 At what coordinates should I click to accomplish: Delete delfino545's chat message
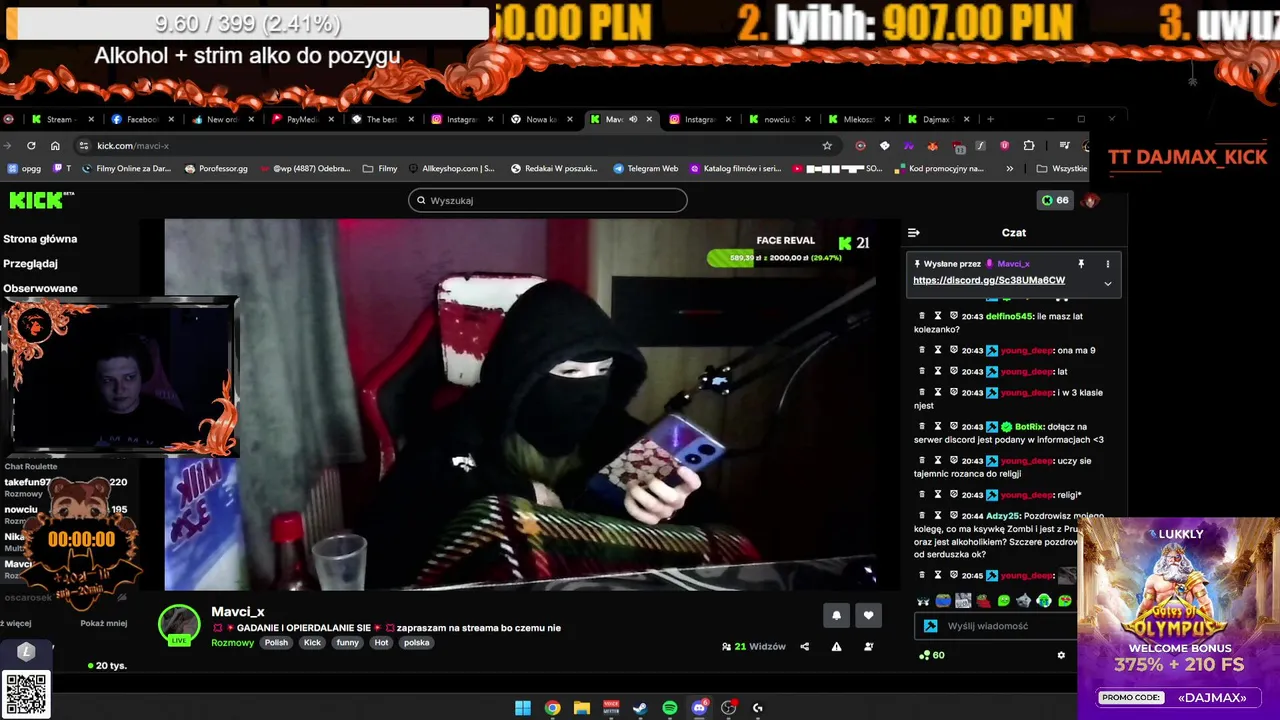(922, 316)
